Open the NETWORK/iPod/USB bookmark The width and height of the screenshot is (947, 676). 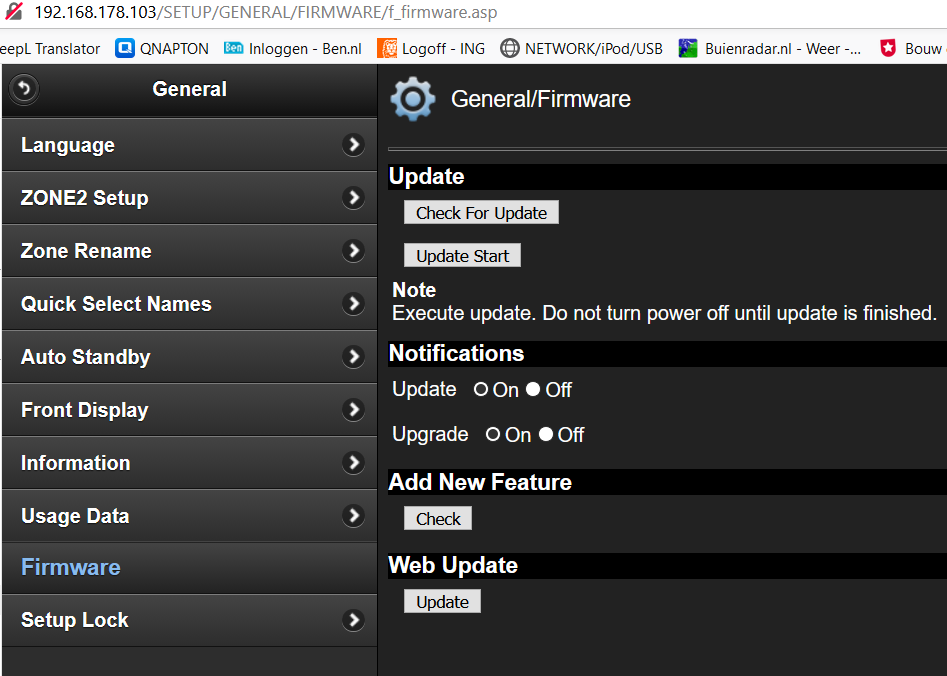pyautogui.click(x=582, y=48)
